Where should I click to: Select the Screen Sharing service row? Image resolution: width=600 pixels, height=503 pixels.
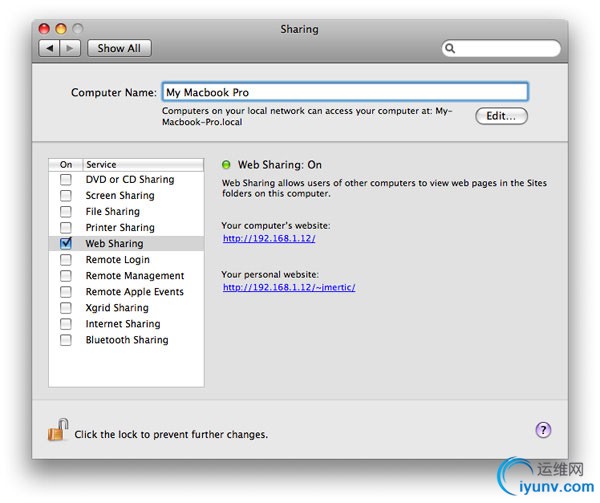click(x=126, y=195)
